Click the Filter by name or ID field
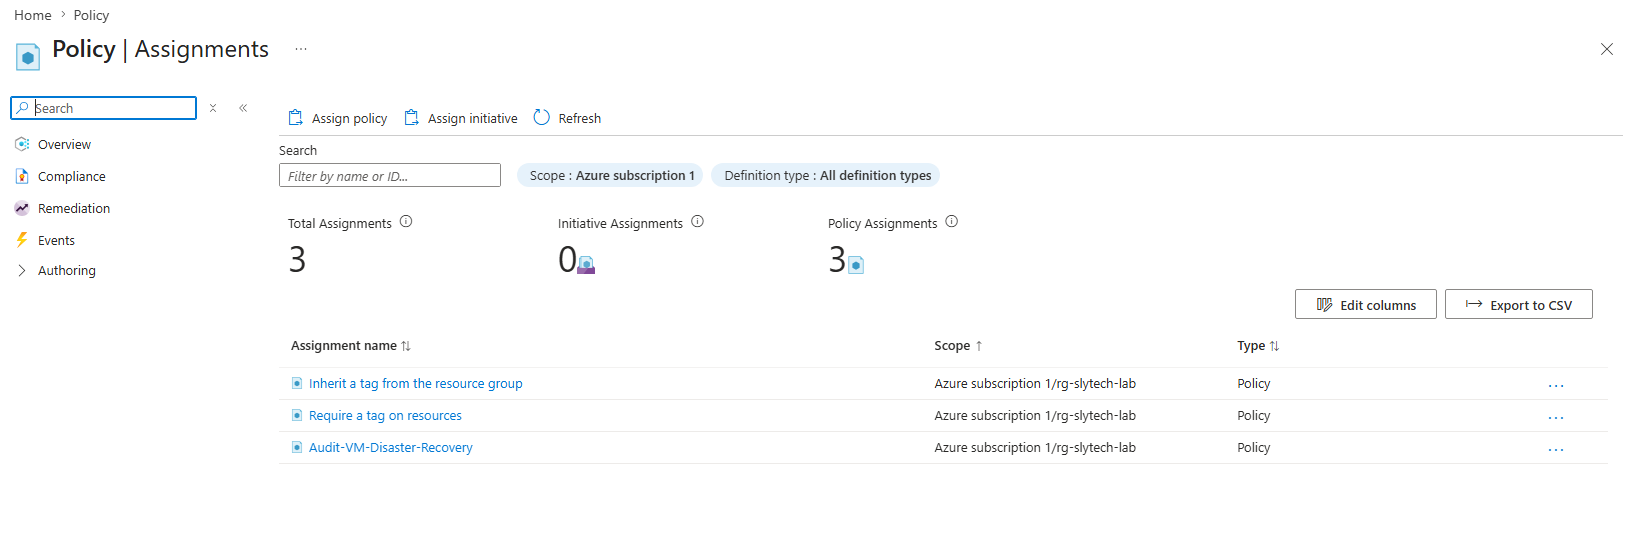Viewport: 1639px width, 539px height. pyautogui.click(x=390, y=175)
